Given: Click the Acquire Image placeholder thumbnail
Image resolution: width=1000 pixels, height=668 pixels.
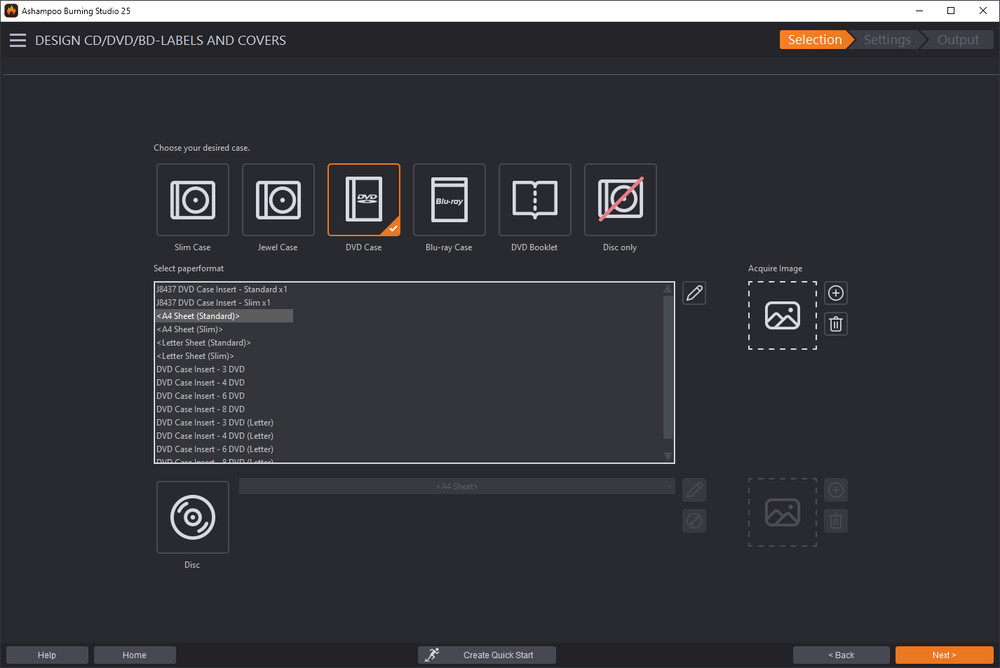Looking at the screenshot, I should point(782,315).
